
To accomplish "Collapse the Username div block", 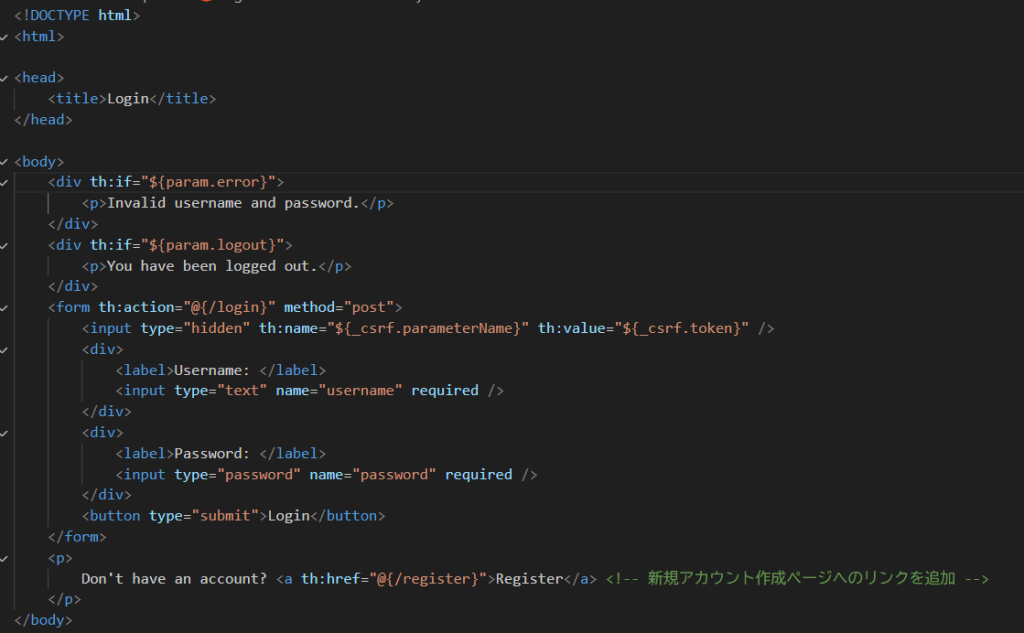I will pos(5,350).
